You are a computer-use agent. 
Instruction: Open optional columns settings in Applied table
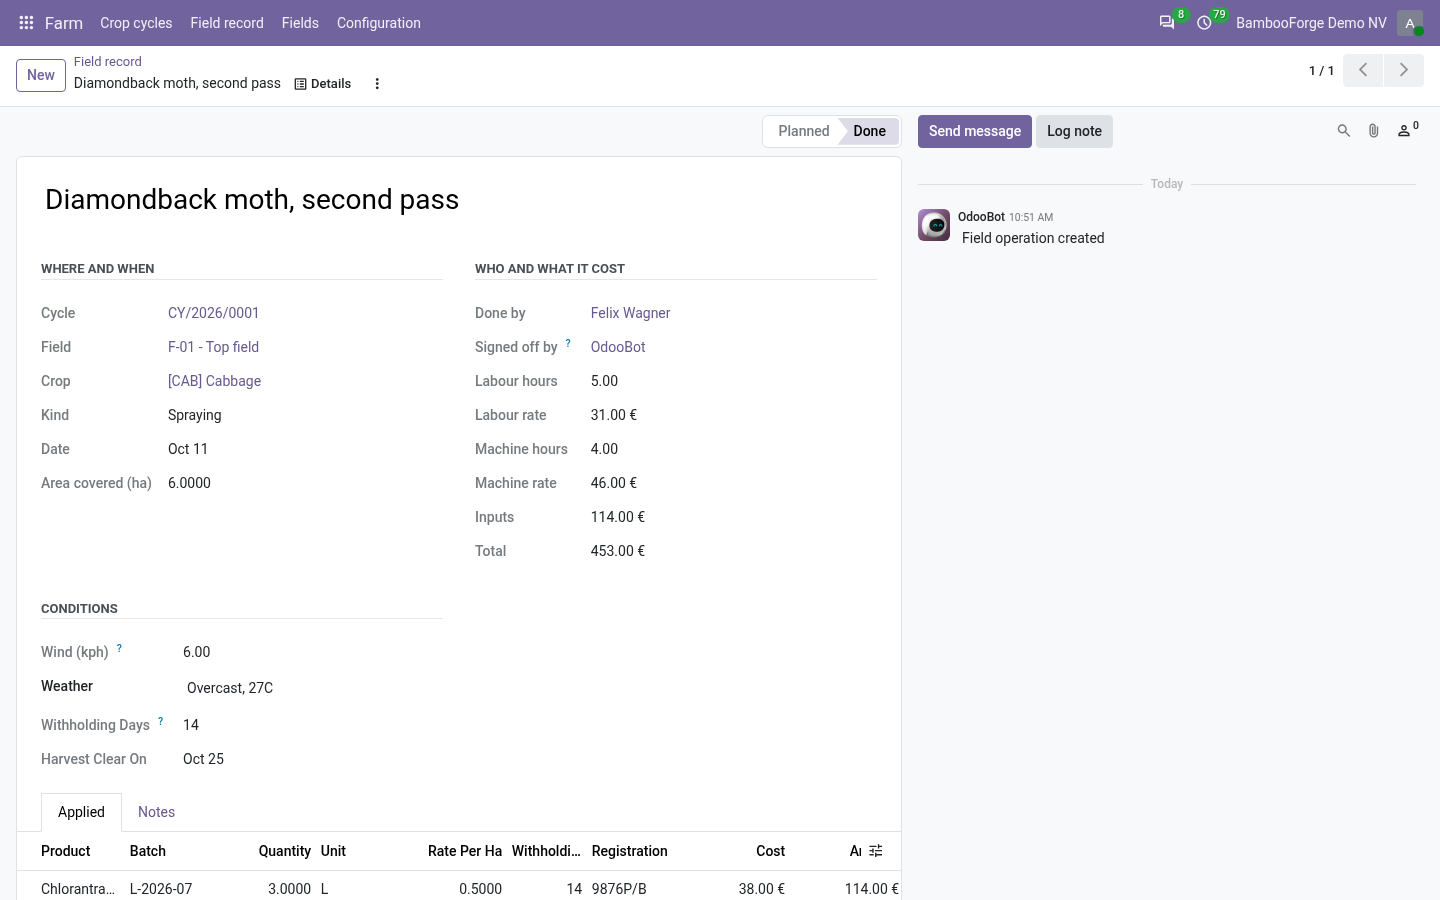point(876,851)
